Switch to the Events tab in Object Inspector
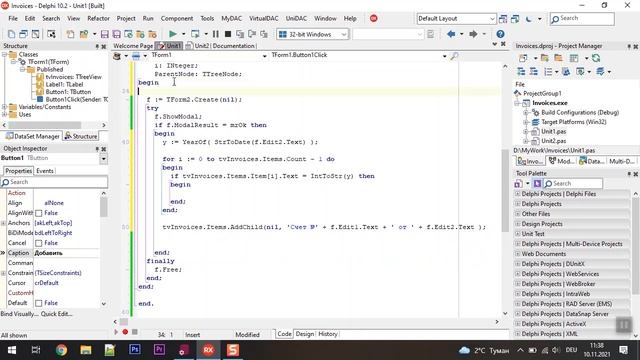The image size is (640, 360). [45, 171]
